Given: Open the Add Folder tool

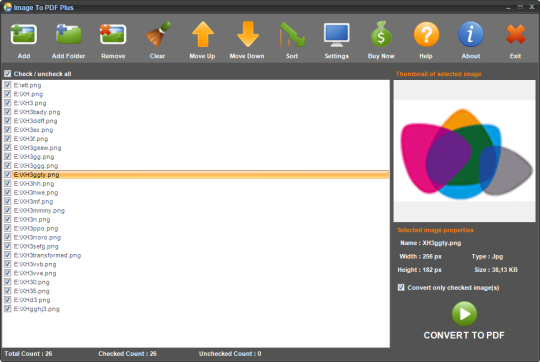Looking at the screenshot, I should (x=69, y=34).
